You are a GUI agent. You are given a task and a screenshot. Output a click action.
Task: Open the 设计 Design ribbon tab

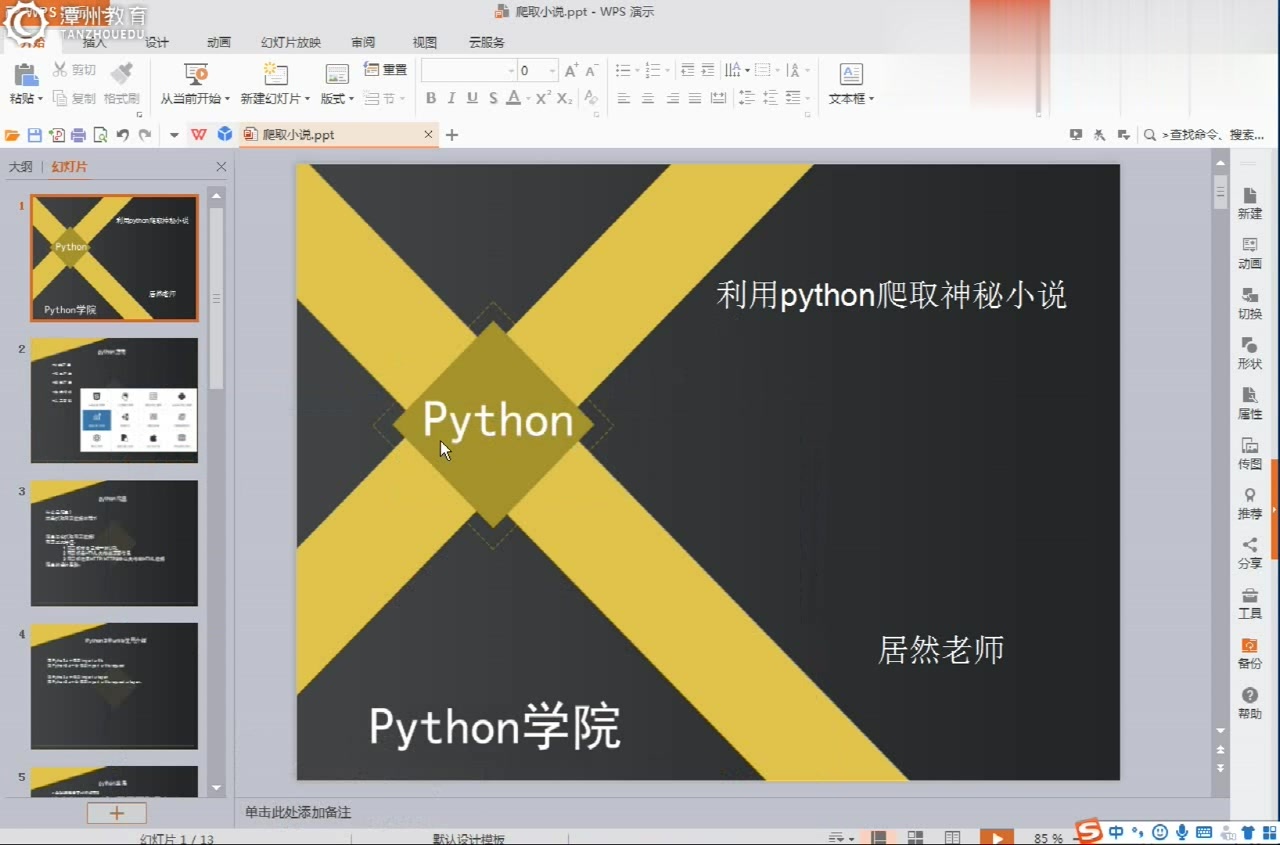[x=157, y=42]
